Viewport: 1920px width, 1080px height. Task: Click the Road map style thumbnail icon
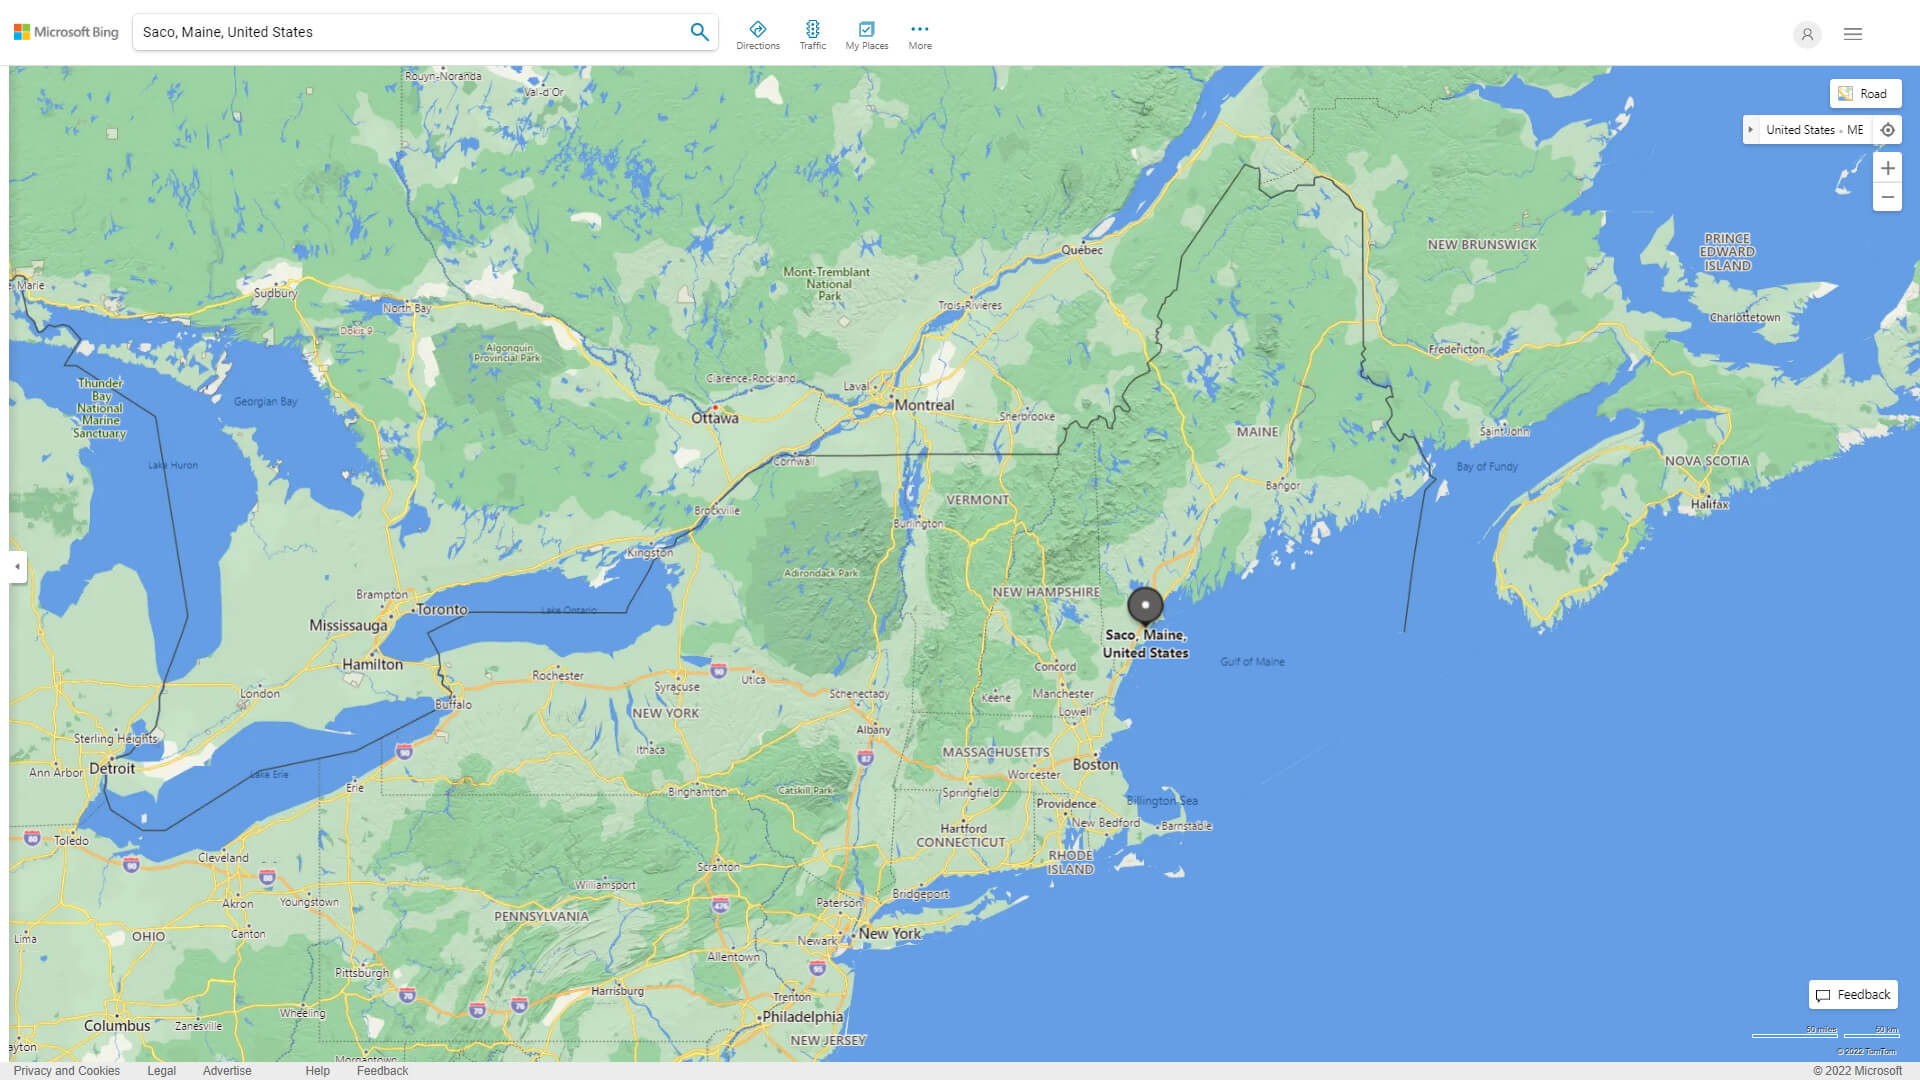pos(1845,93)
